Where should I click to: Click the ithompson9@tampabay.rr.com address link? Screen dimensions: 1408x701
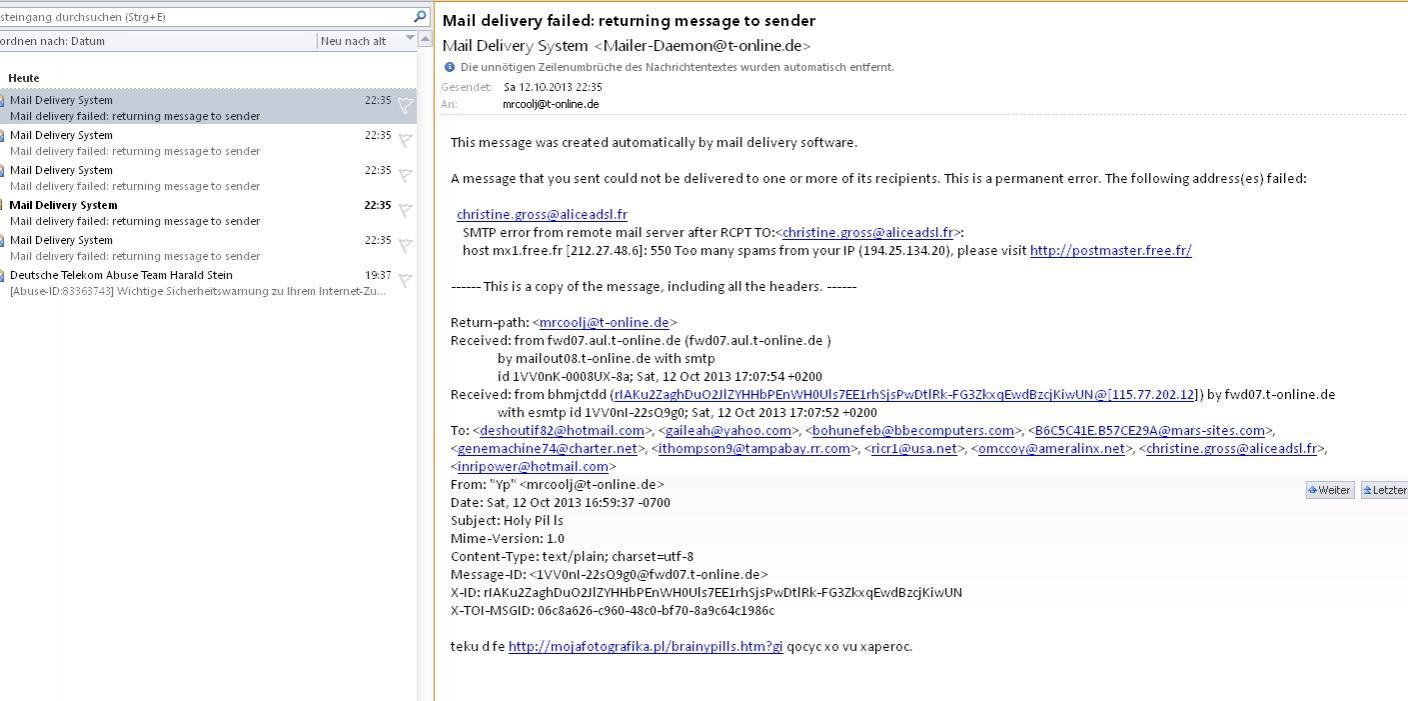755,449
